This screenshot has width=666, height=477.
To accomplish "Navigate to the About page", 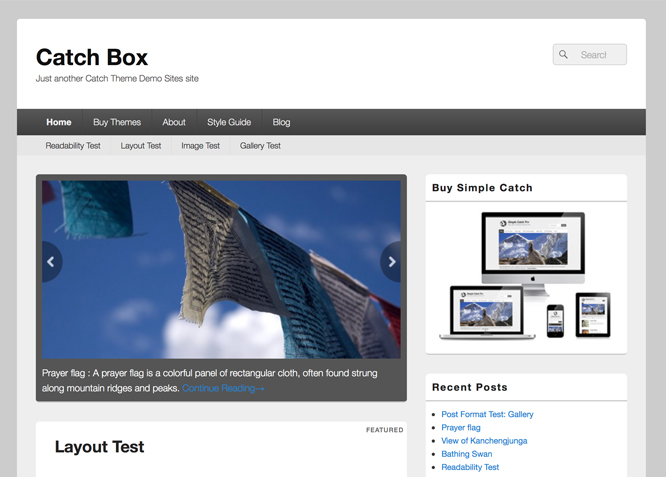I will (174, 122).
